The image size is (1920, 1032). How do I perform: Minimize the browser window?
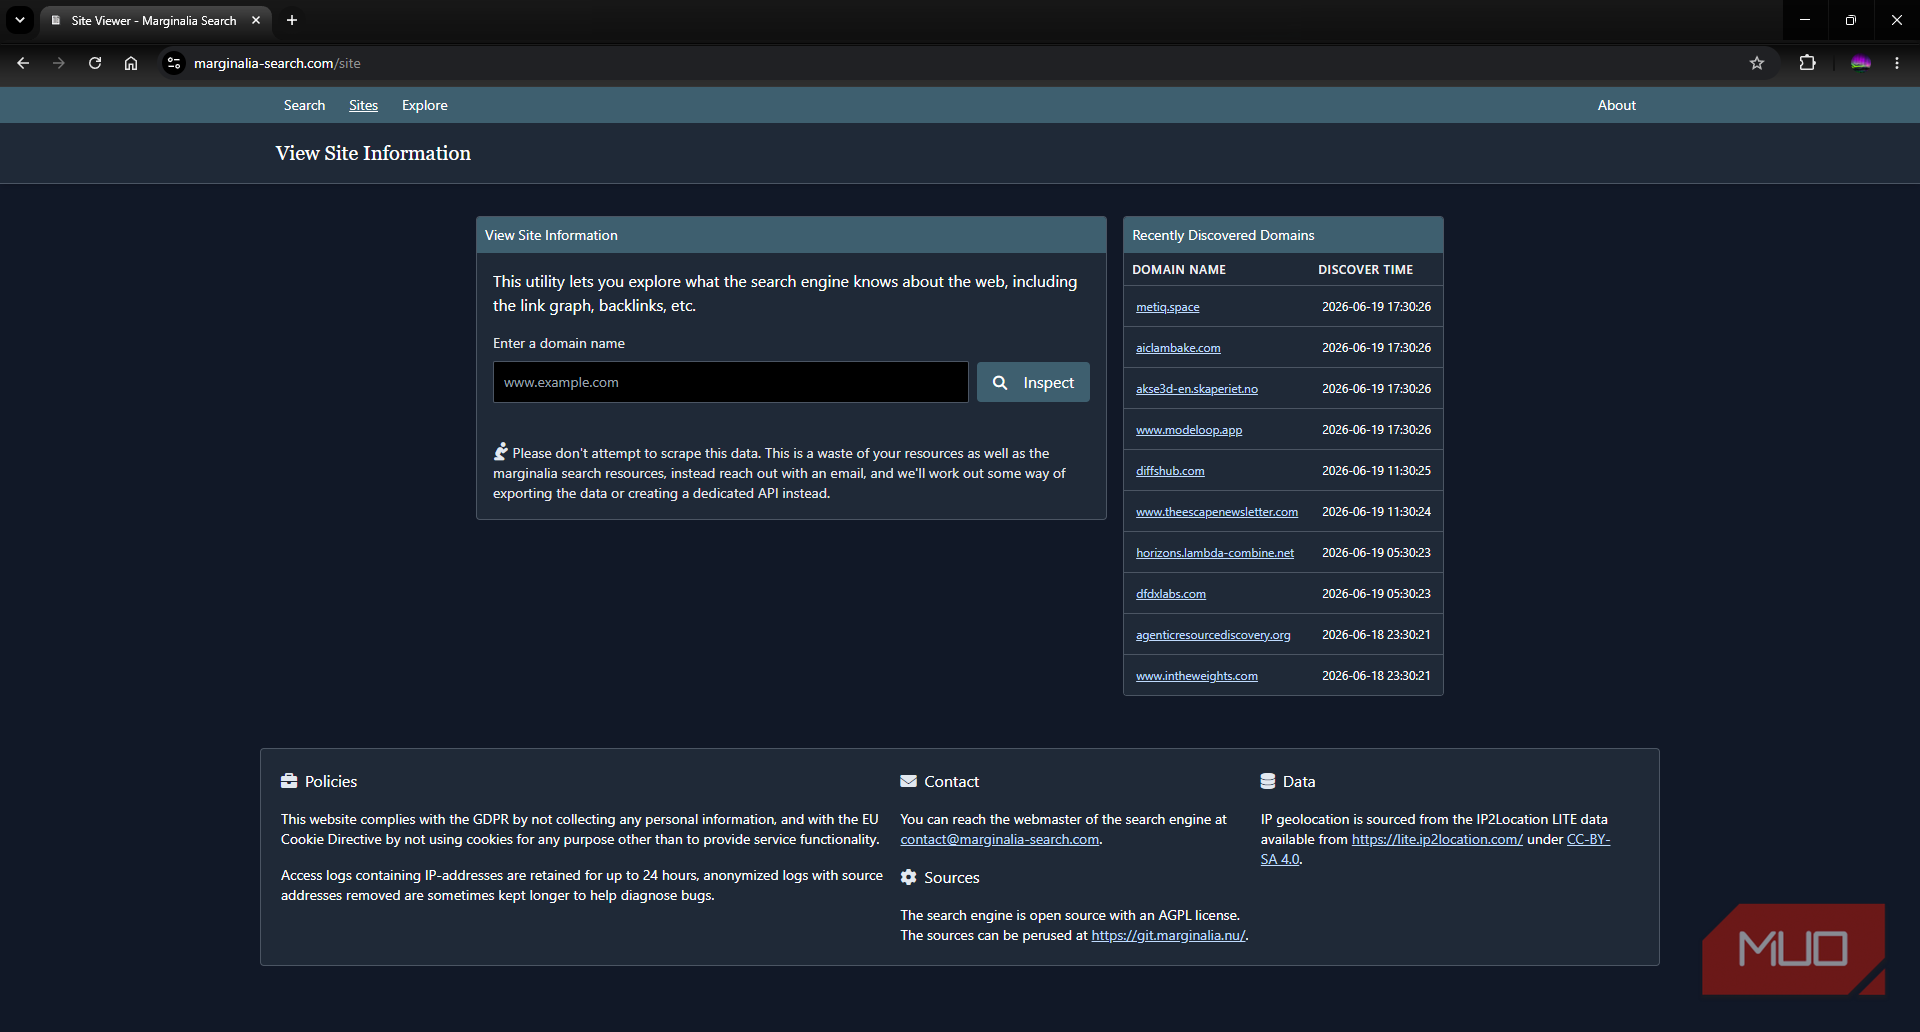[x=1805, y=20]
